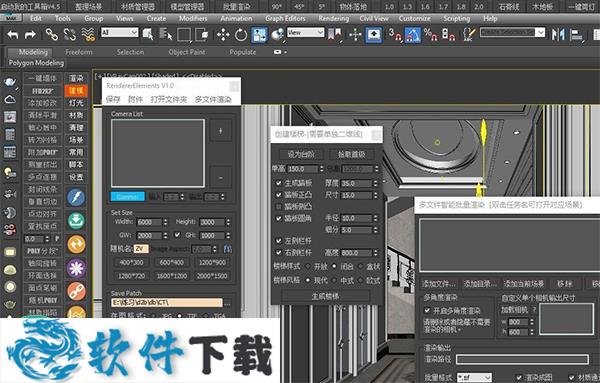This screenshot has width=600, height=383.
Task: Click the teapot render icon in left sidebar
Action: pos(10,81)
